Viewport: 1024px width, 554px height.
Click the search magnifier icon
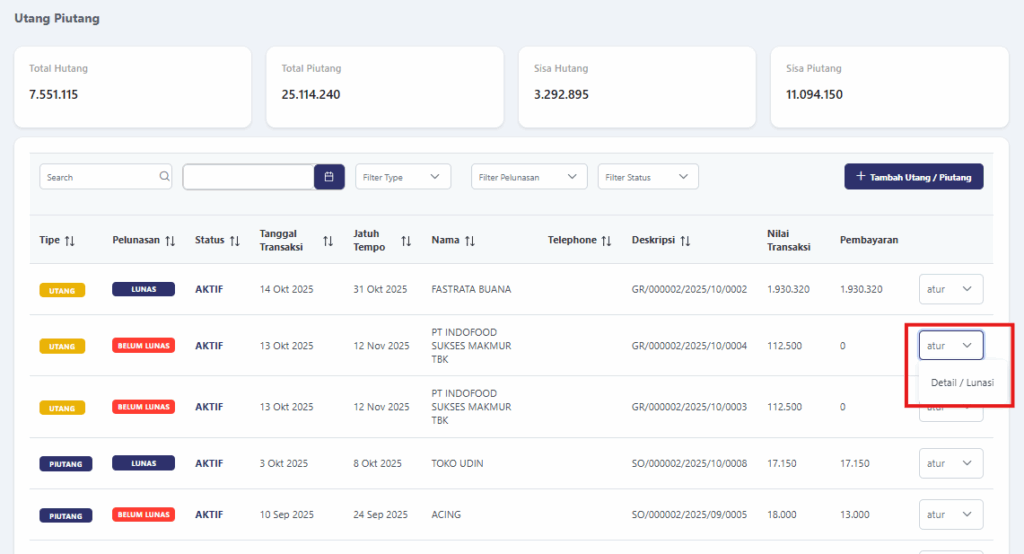pos(164,177)
